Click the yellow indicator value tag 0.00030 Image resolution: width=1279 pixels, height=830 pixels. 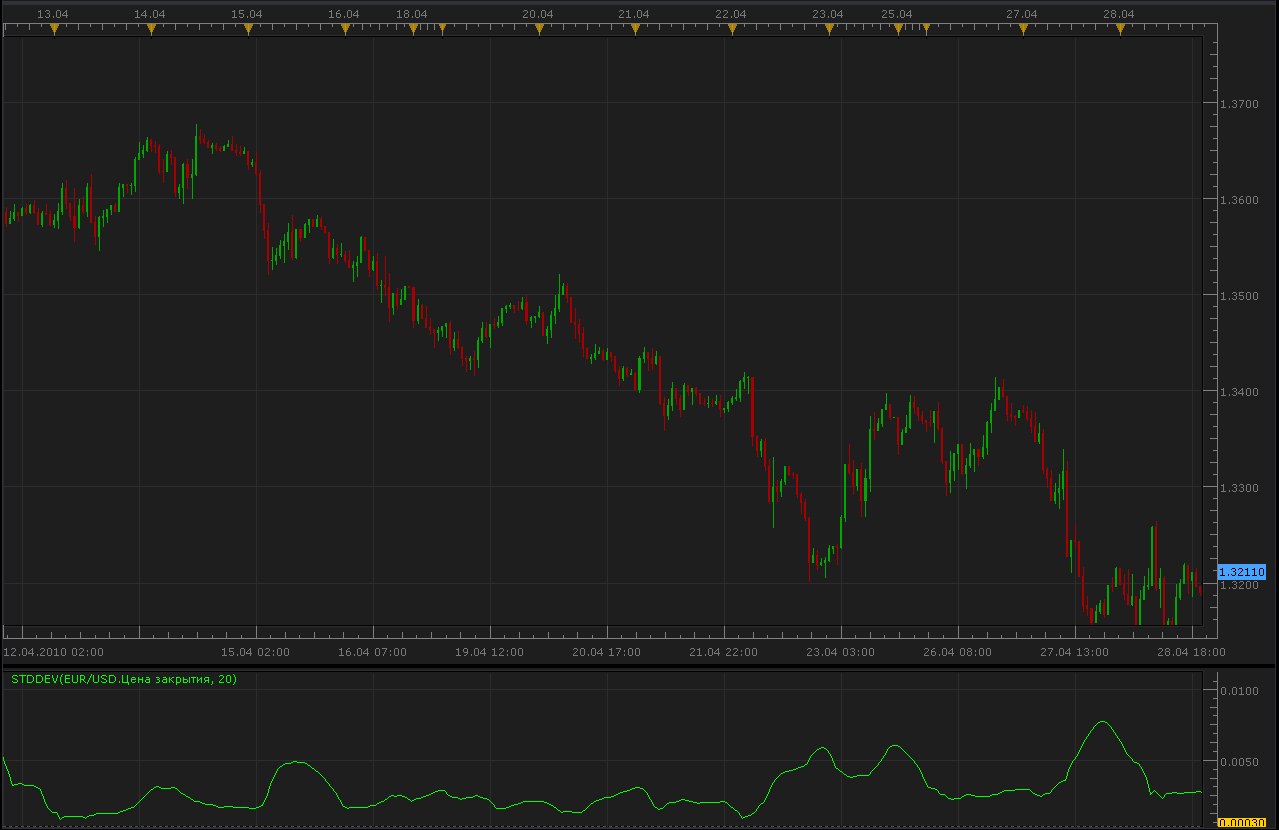pos(1241,823)
